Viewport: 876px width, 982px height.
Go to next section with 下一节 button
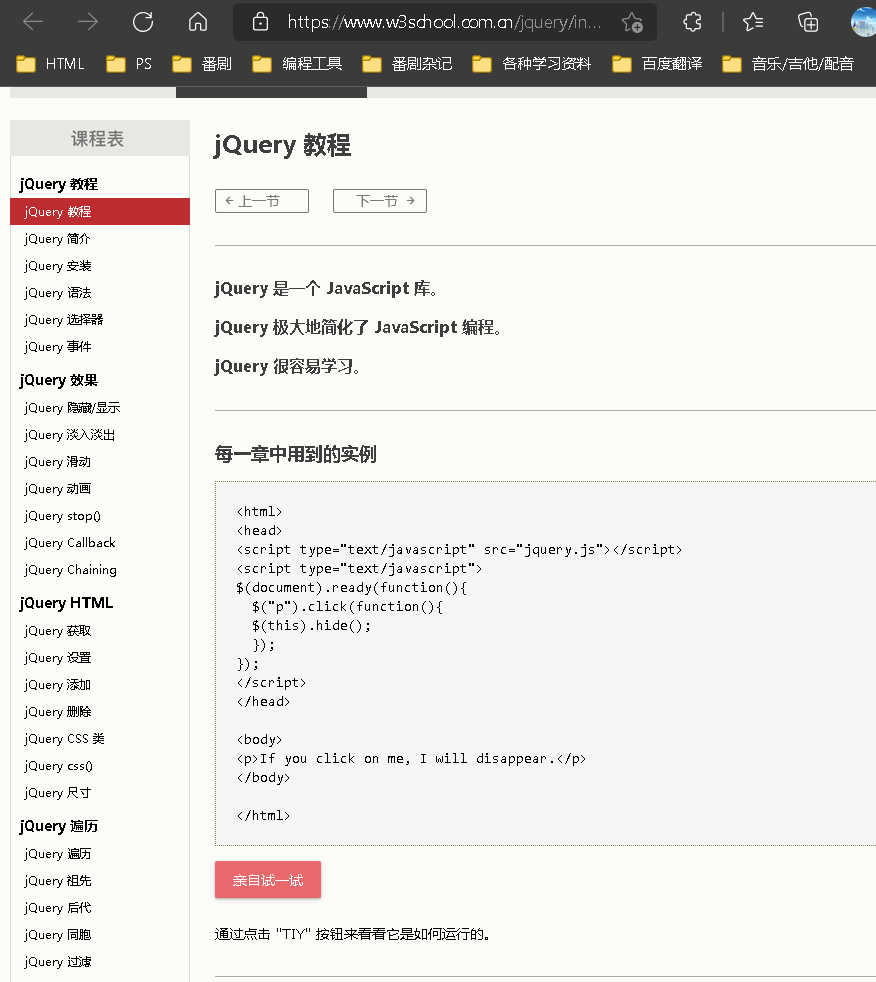(x=379, y=201)
